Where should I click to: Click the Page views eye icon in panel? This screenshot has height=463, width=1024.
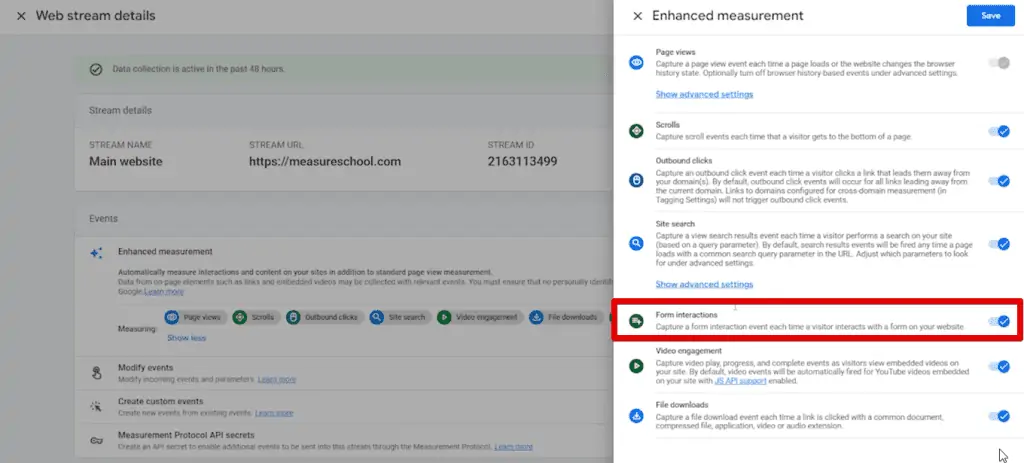click(636, 63)
